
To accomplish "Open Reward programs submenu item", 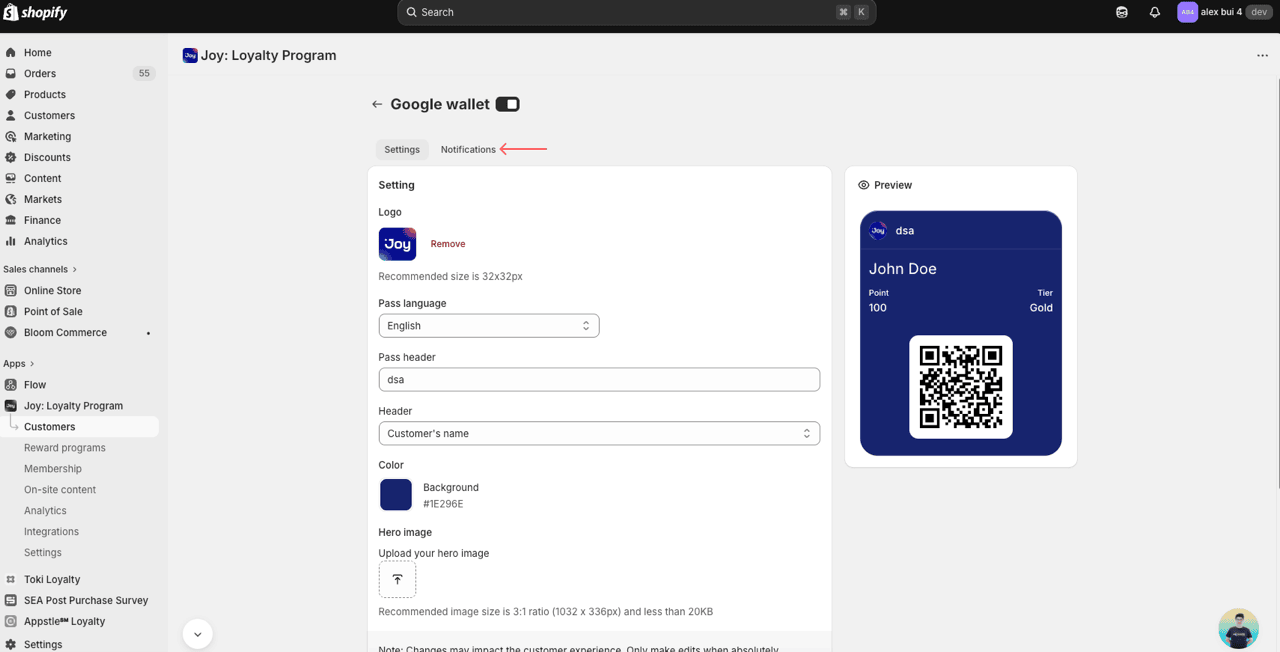I will pyautogui.click(x=65, y=448).
